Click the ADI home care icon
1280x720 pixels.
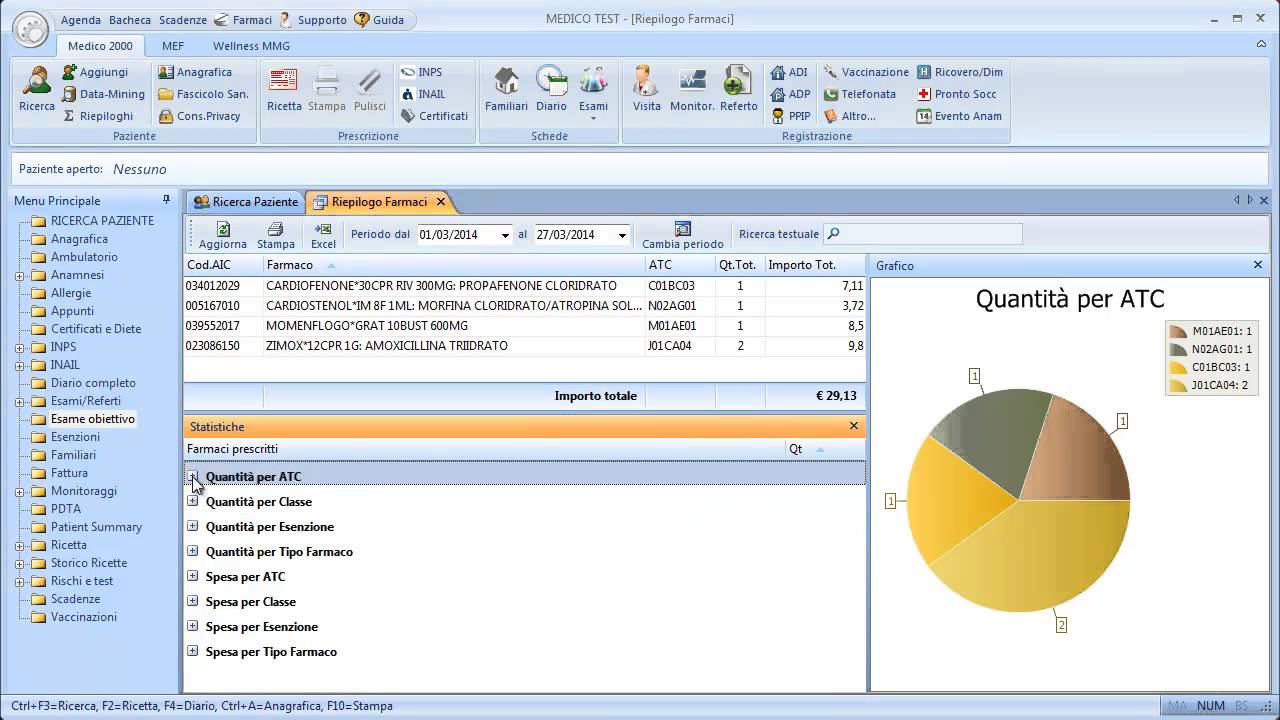[788, 72]
